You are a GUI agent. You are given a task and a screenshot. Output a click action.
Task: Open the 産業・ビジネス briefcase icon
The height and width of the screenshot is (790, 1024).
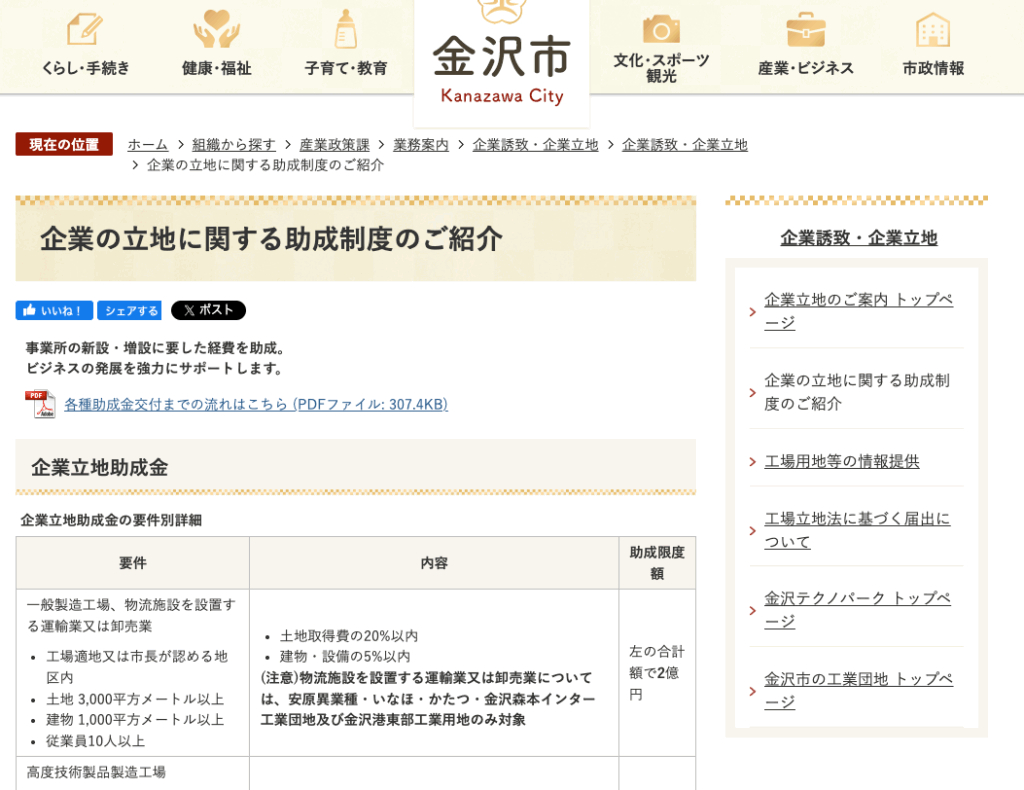pos(805,29)
